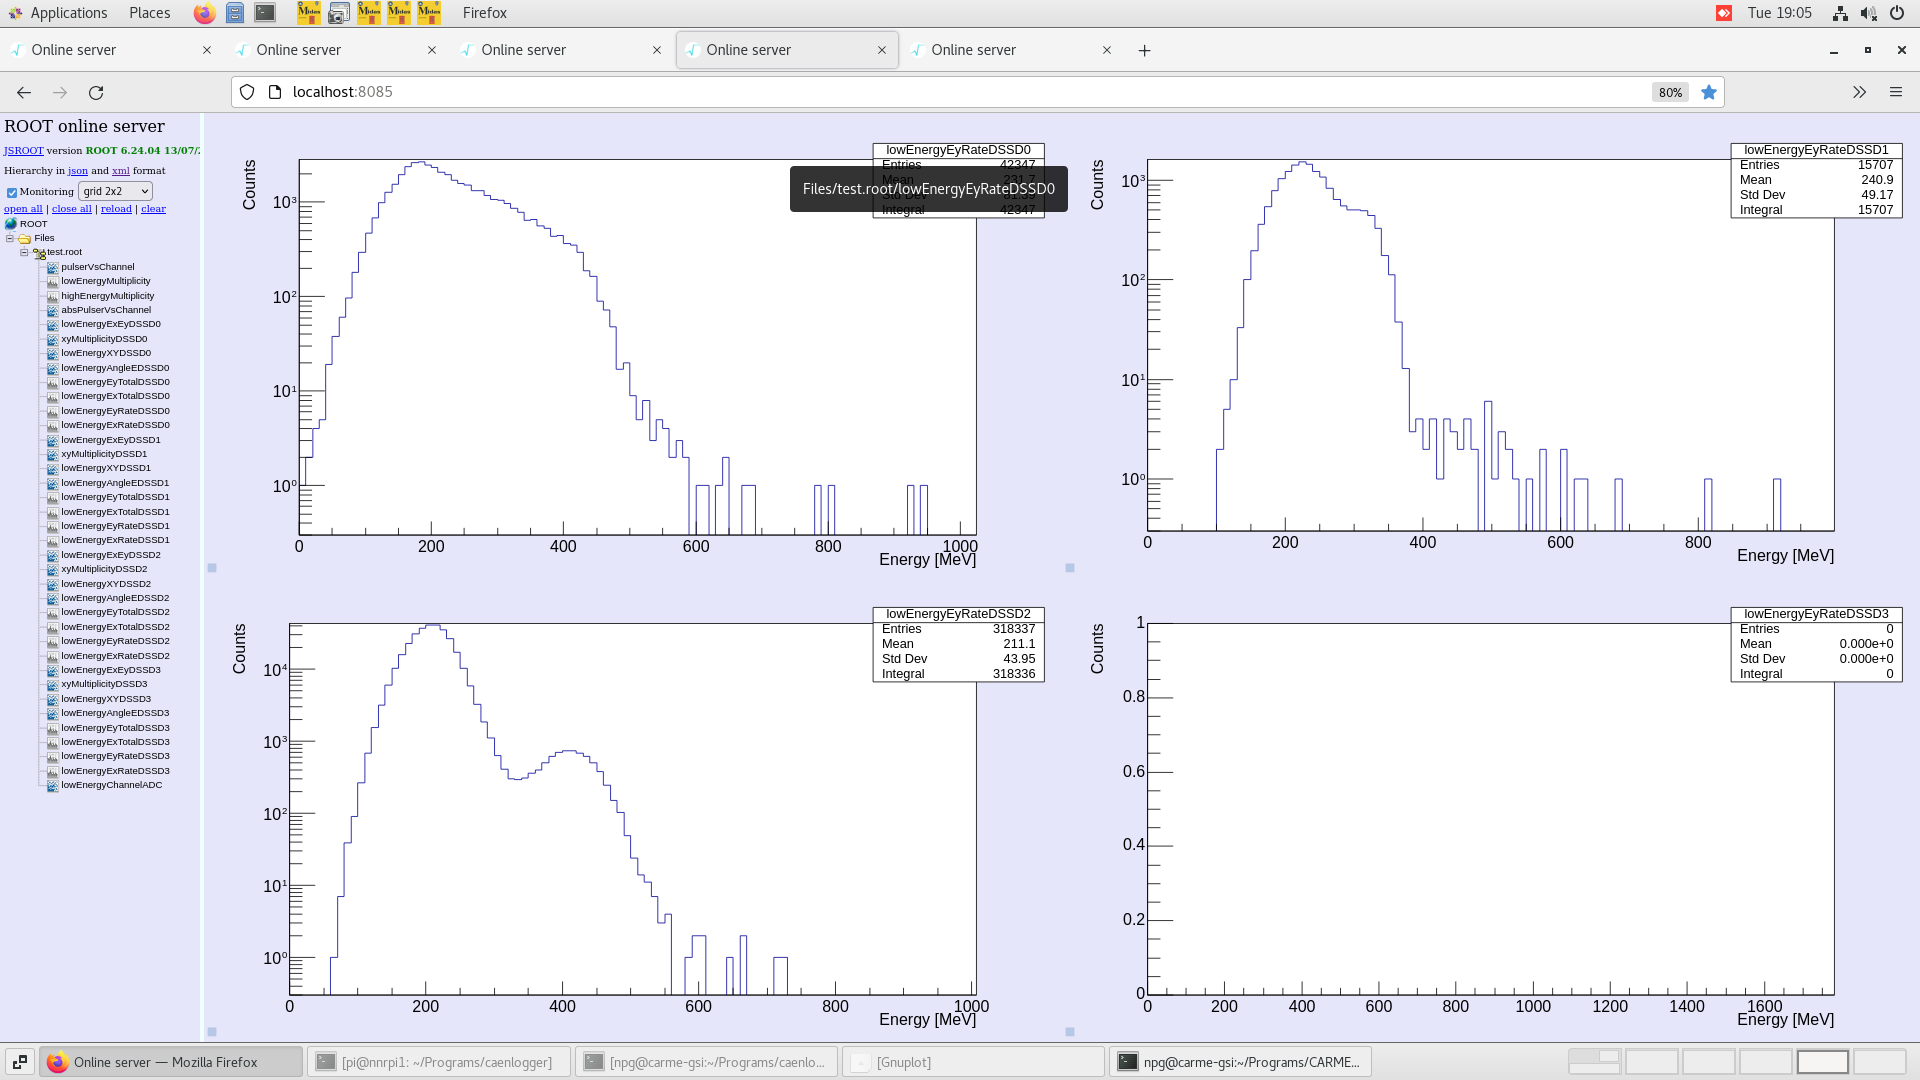Reload the page via browser toolbar icon
Image resolution: width=1920 pixels, height=1080 pixels.
pos(96,92)
